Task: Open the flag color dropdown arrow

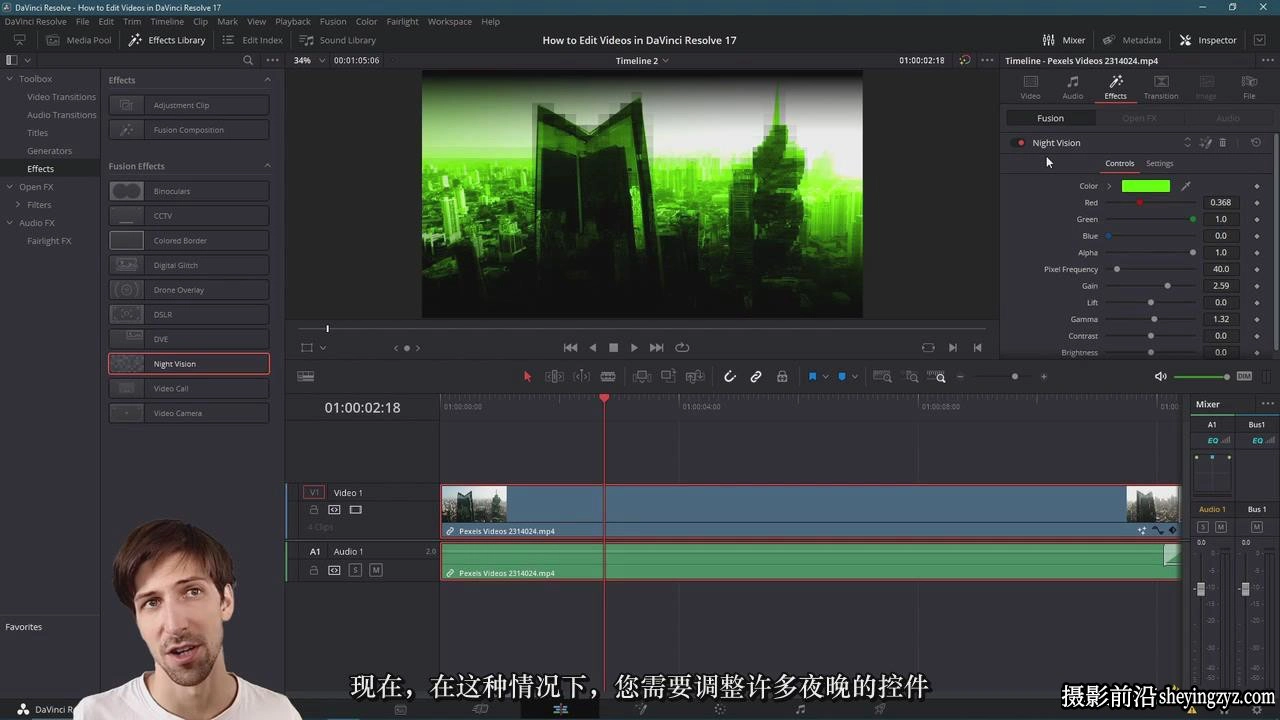Action: [x=824, y=377]
